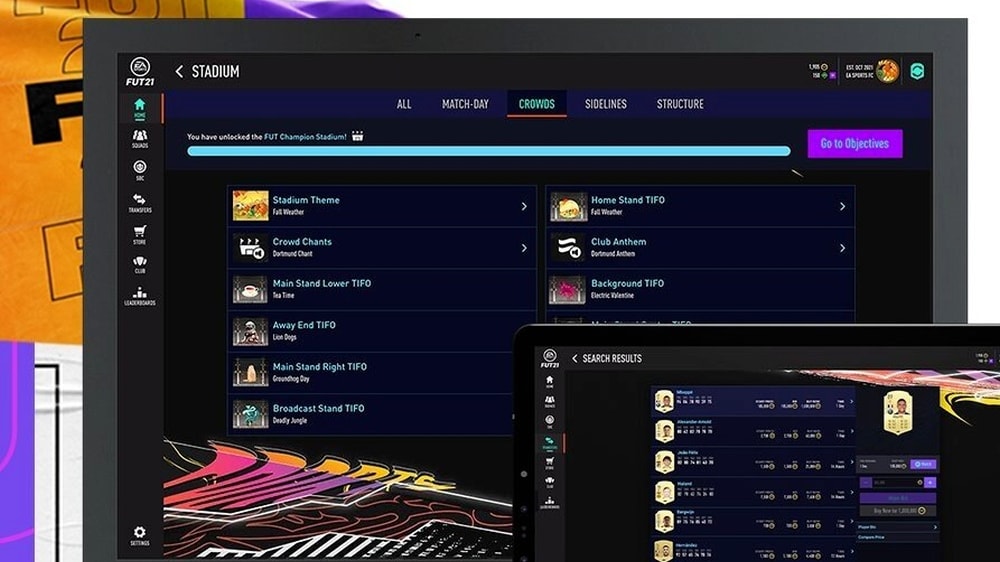Image resolution: width=1000 pixels, height=562 pixels.
Task: Open SBC in the laptop sidebar
Action: click(x=140, y=170)
